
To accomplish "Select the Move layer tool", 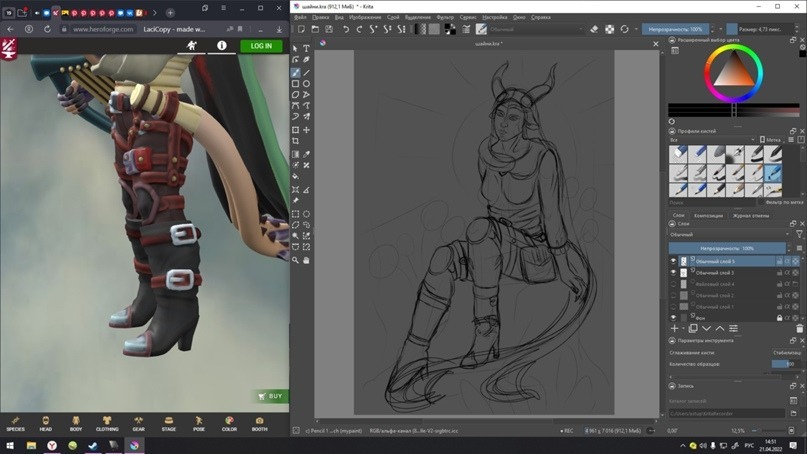I will (x=306, y=130).
